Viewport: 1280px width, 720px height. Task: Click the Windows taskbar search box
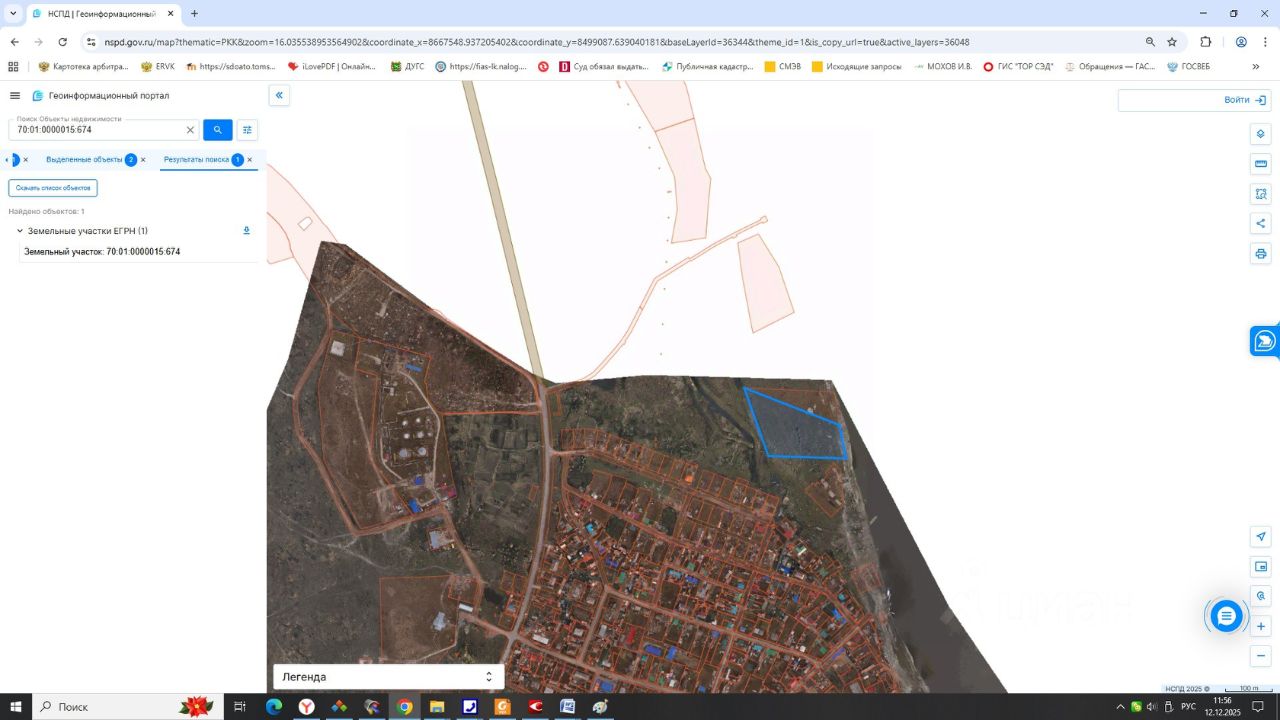tap(127, 706)
